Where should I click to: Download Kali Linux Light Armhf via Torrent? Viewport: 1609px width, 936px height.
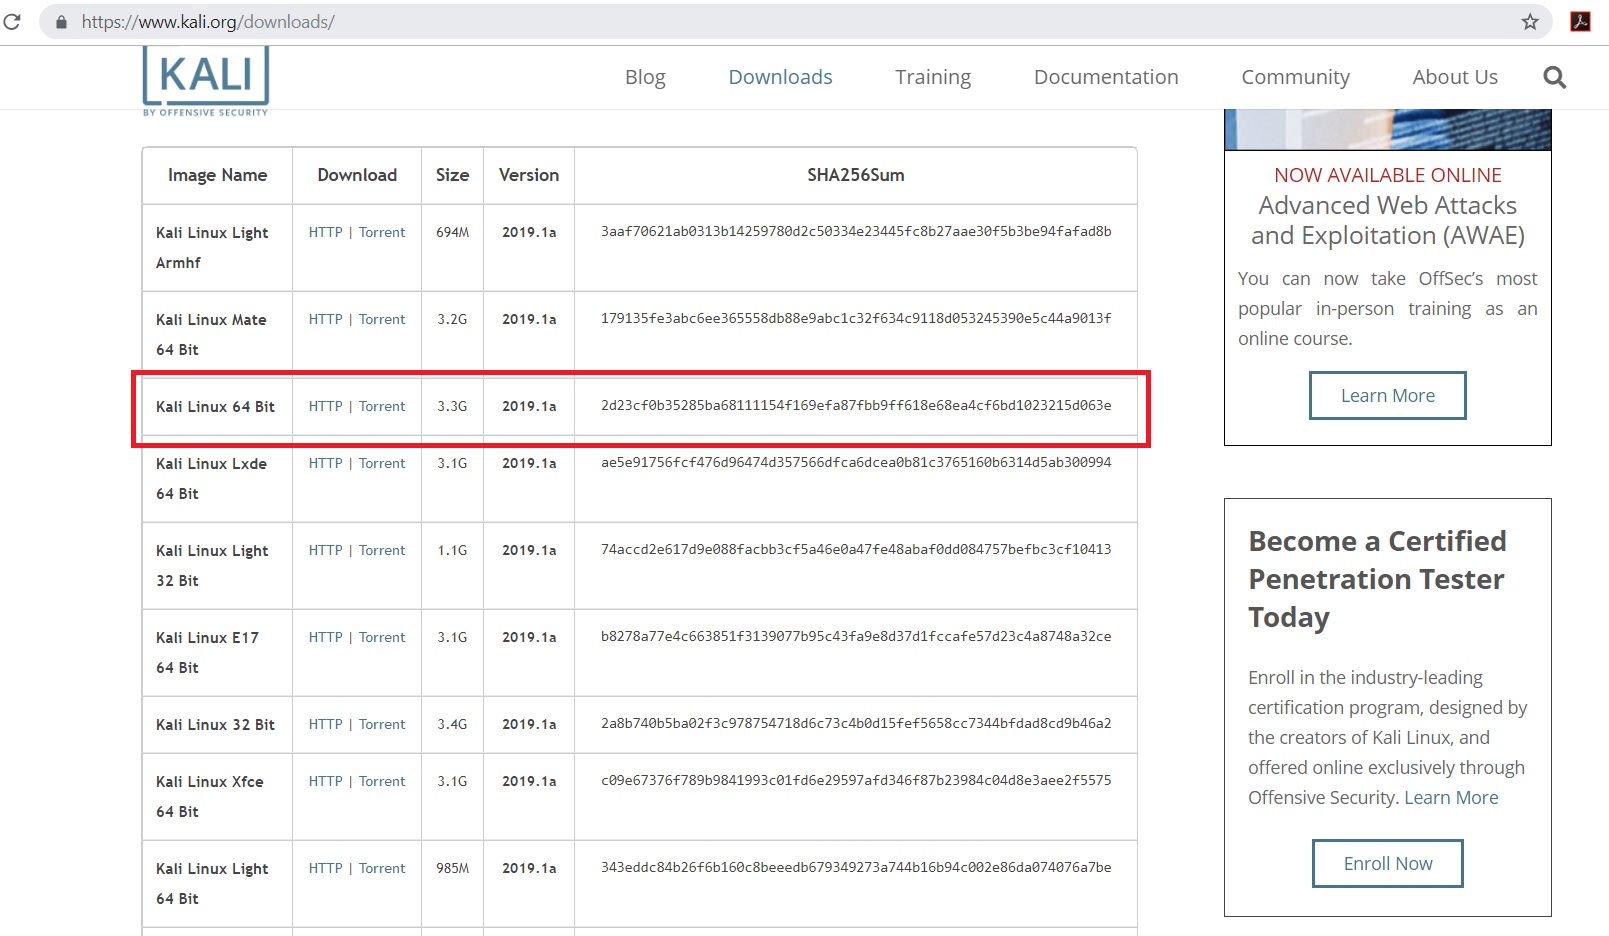[x=382, y=232]
